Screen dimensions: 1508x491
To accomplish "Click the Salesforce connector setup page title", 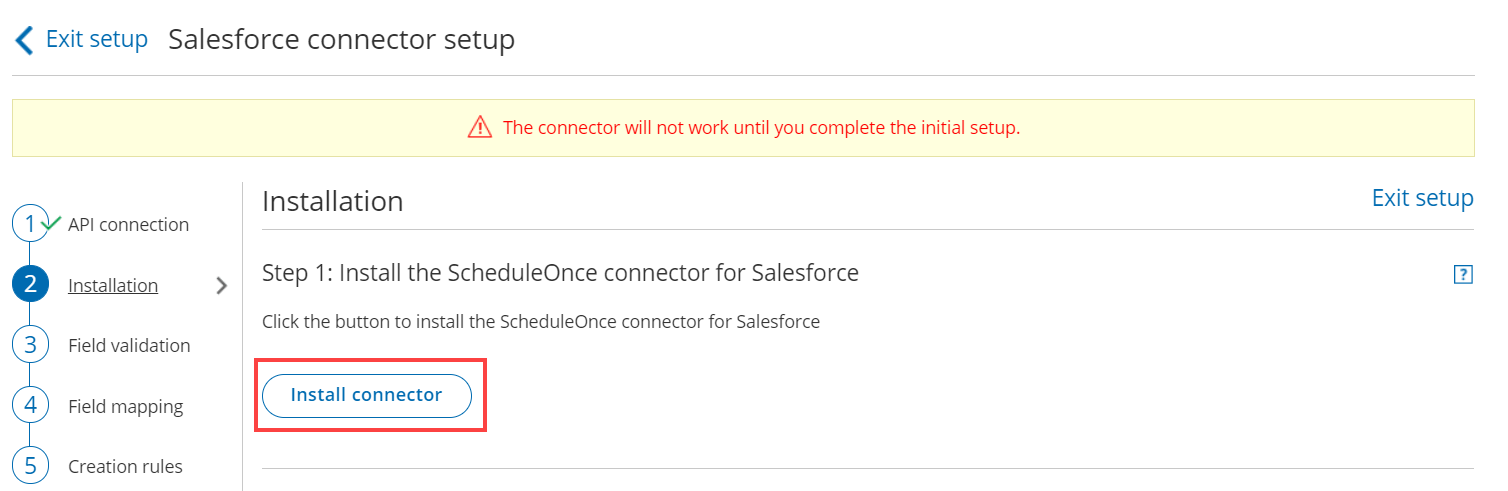I will click(x=341, y=40).
